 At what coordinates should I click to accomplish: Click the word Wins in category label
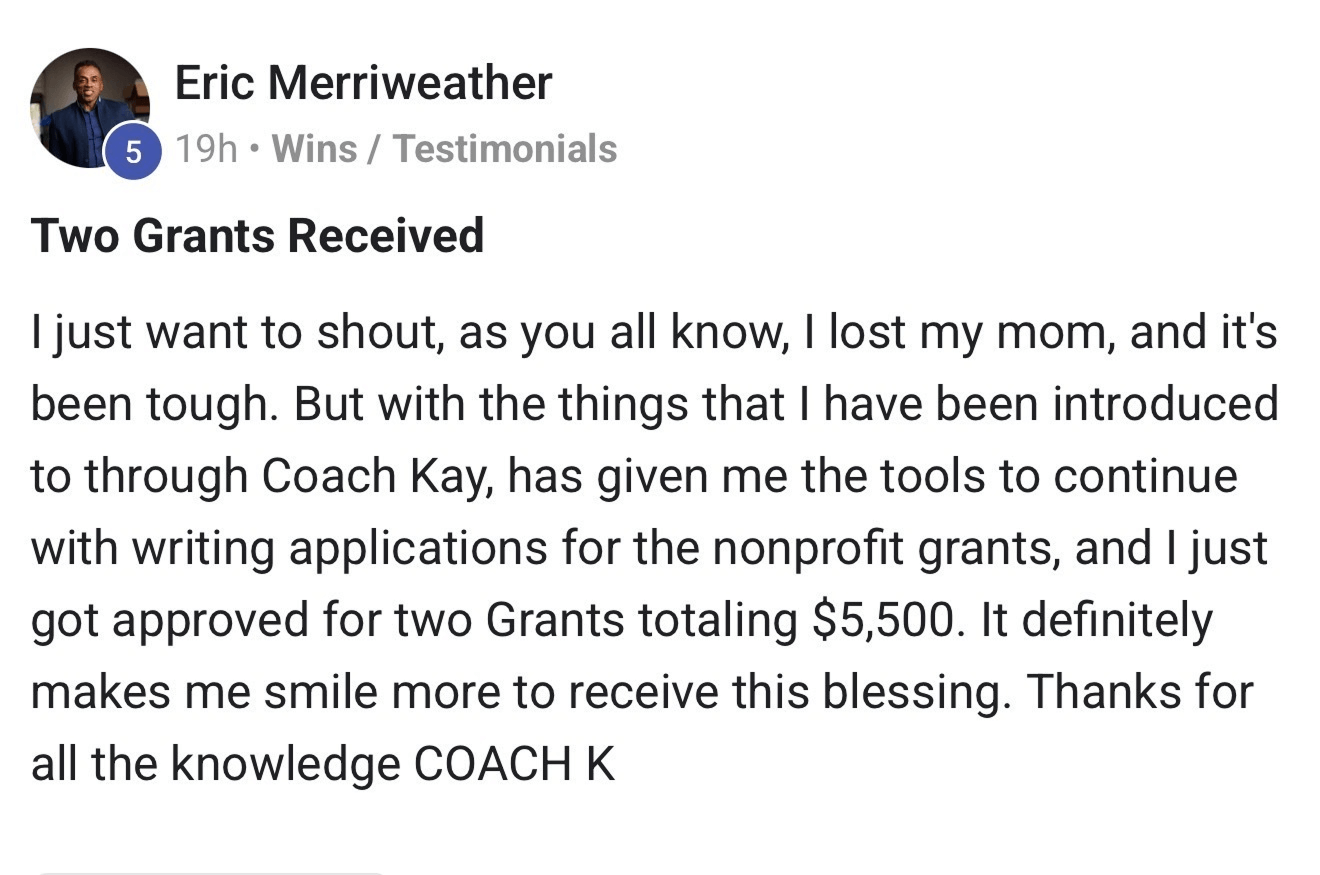314,149
